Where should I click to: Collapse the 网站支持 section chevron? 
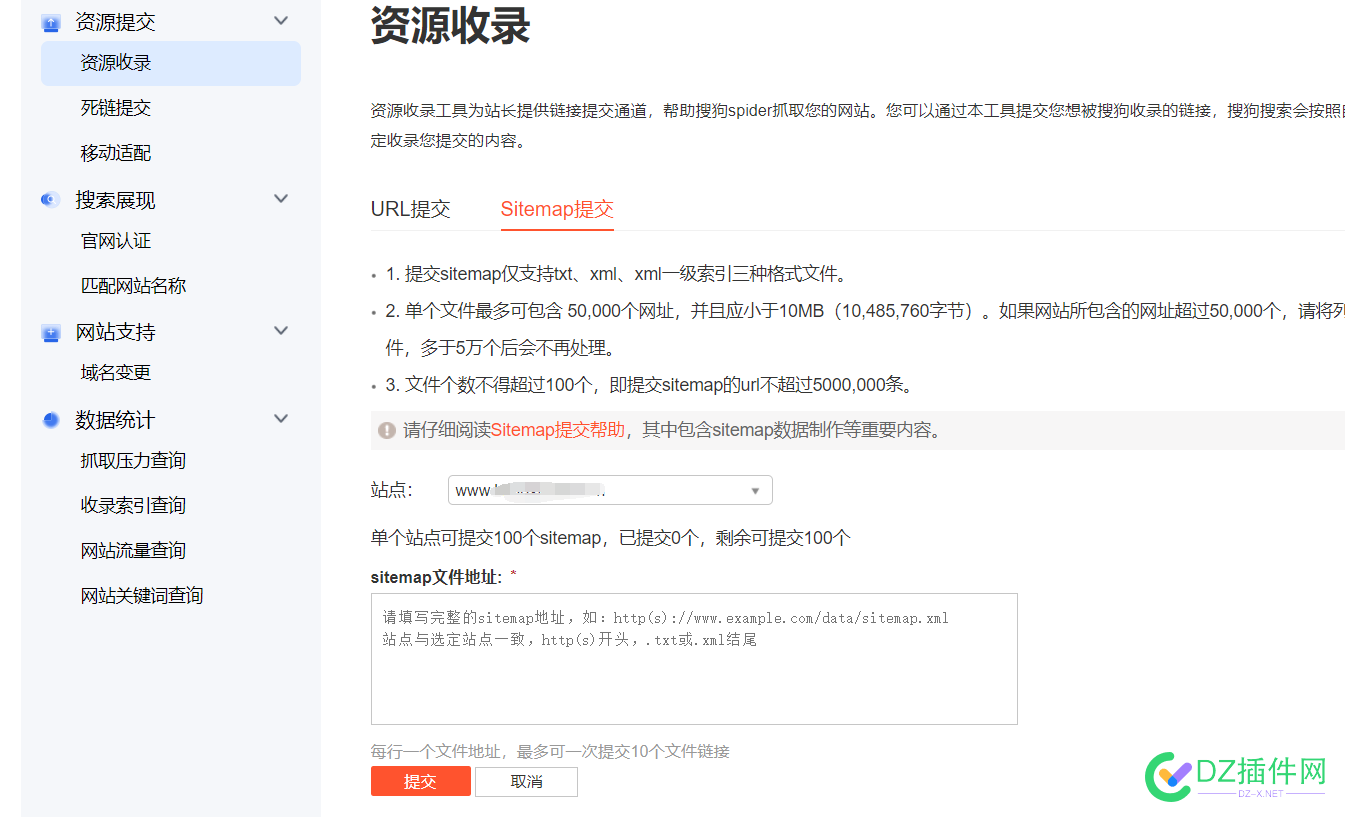281,331
